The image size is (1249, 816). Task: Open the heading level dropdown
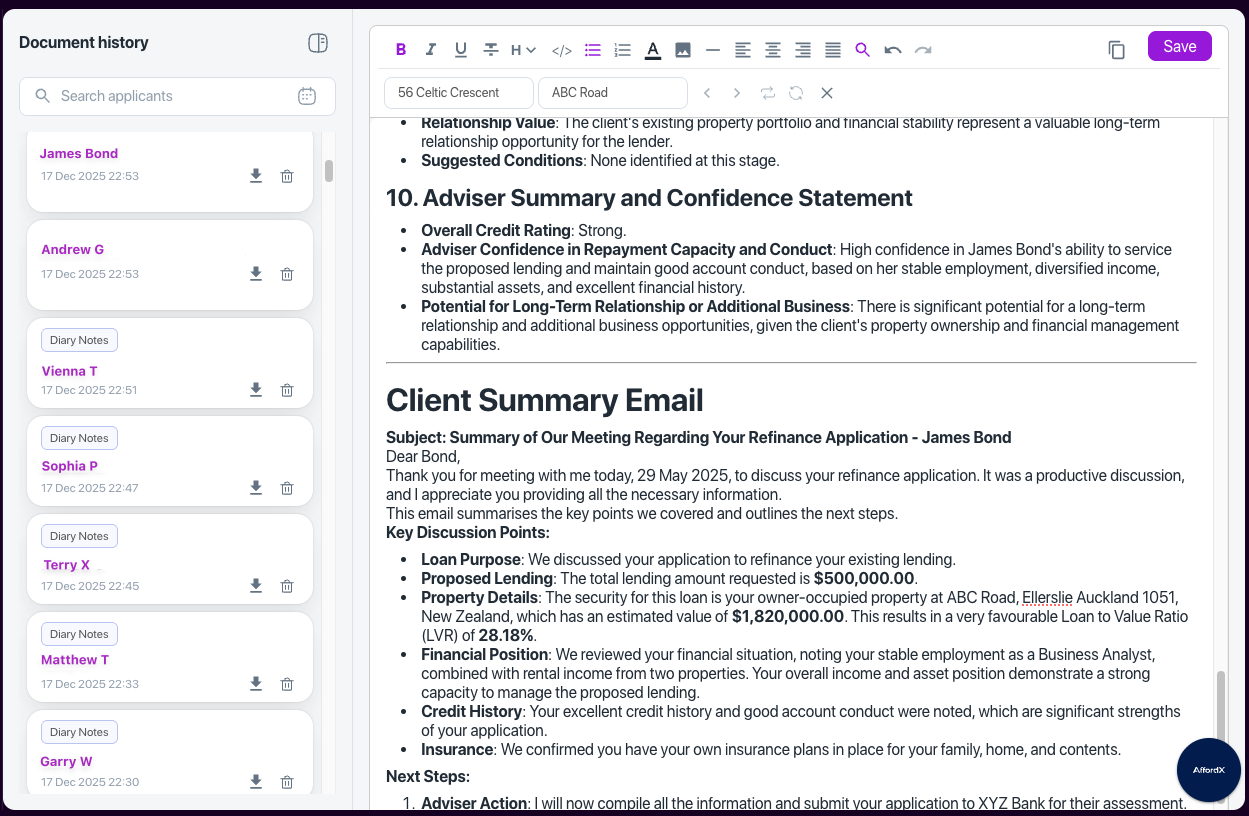tap(523, 50)
